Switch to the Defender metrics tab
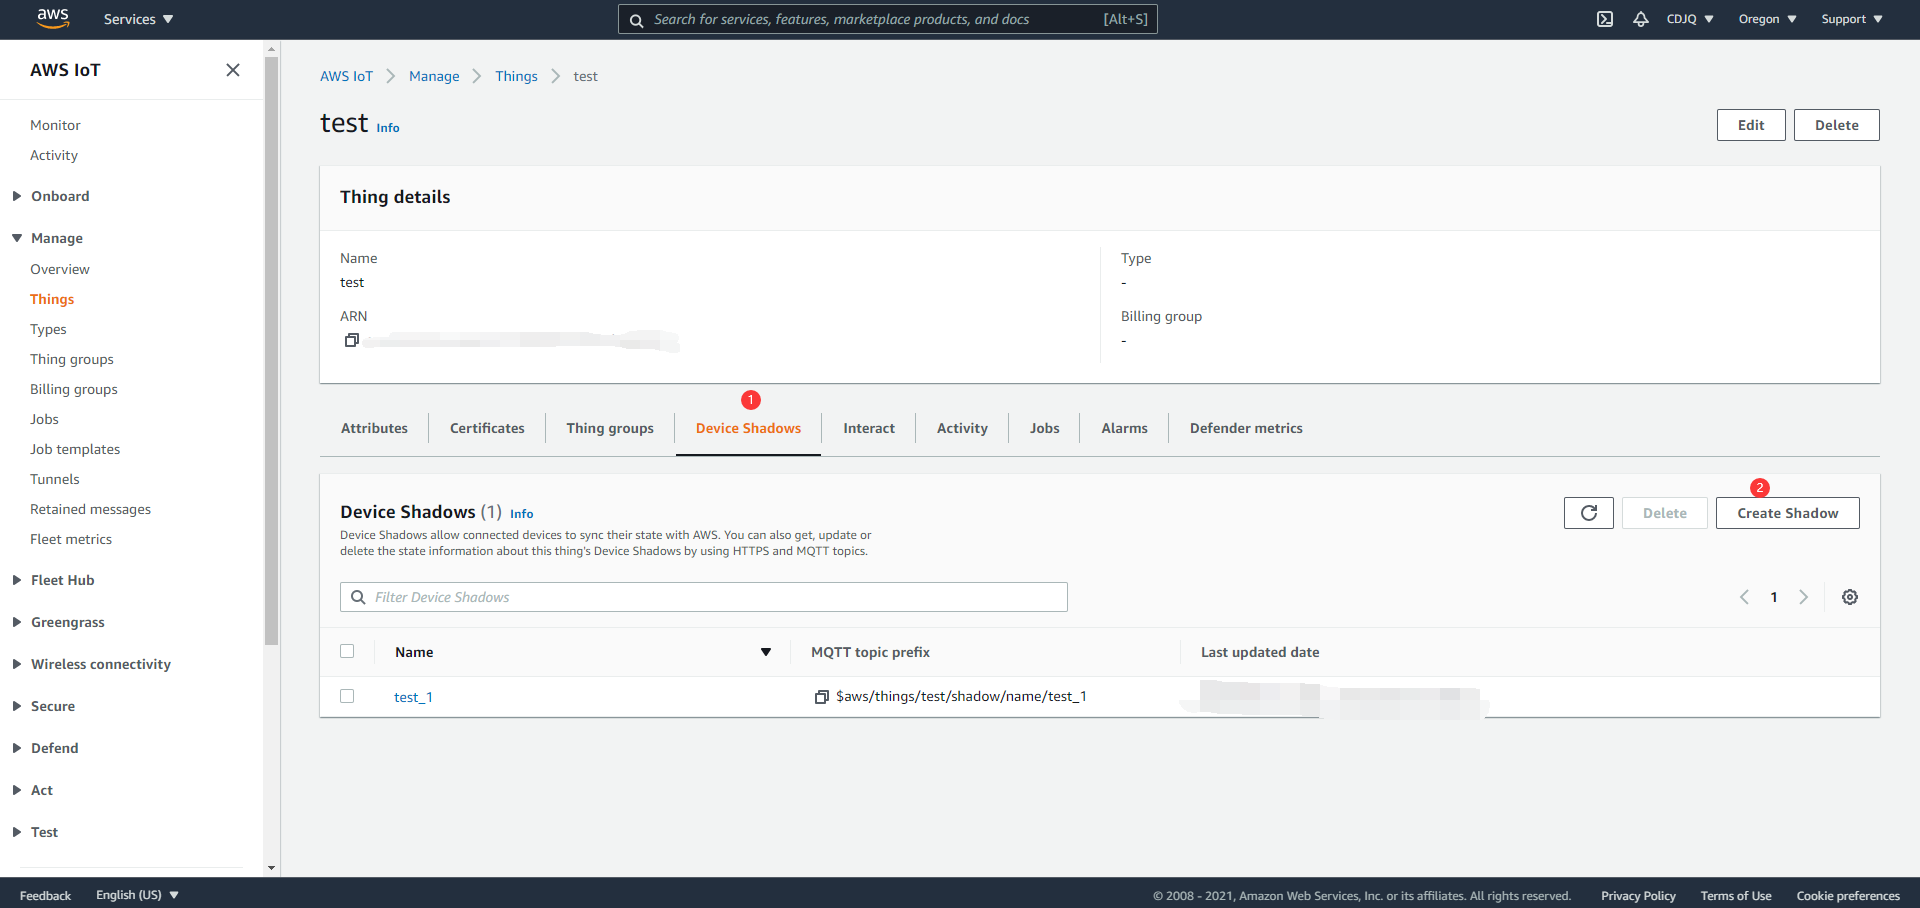Image resolution: width=1920 pixels, height=908 pixels. click(x=1246, y=428)
